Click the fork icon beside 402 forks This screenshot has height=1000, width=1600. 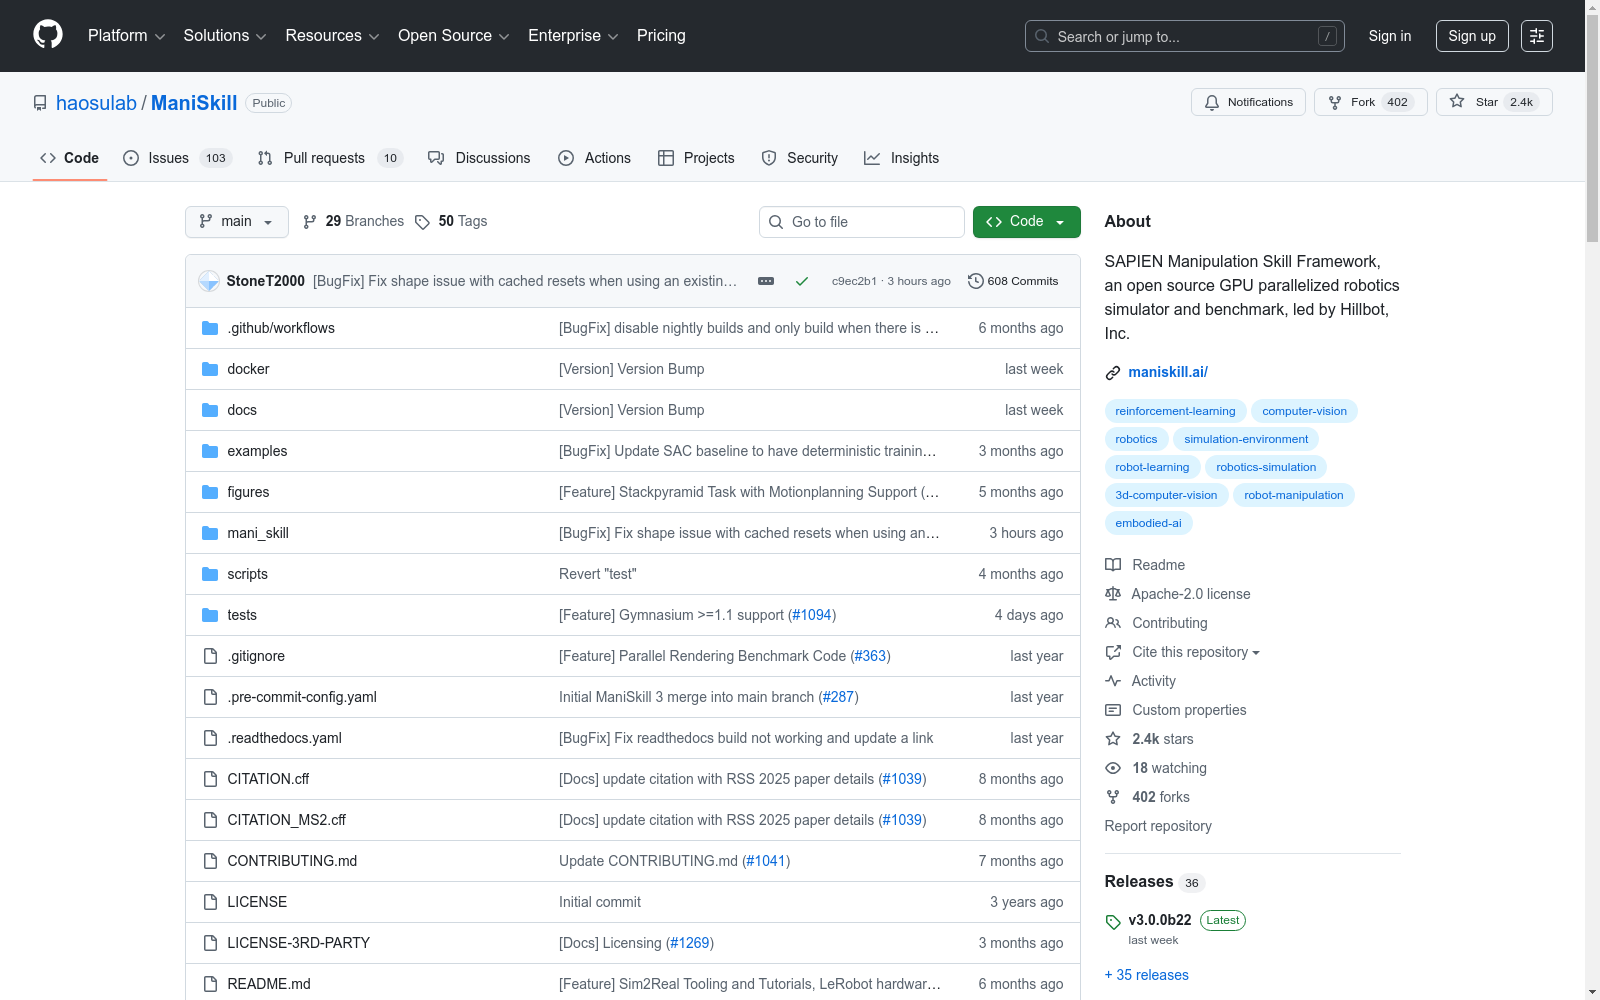[1113, 797]
